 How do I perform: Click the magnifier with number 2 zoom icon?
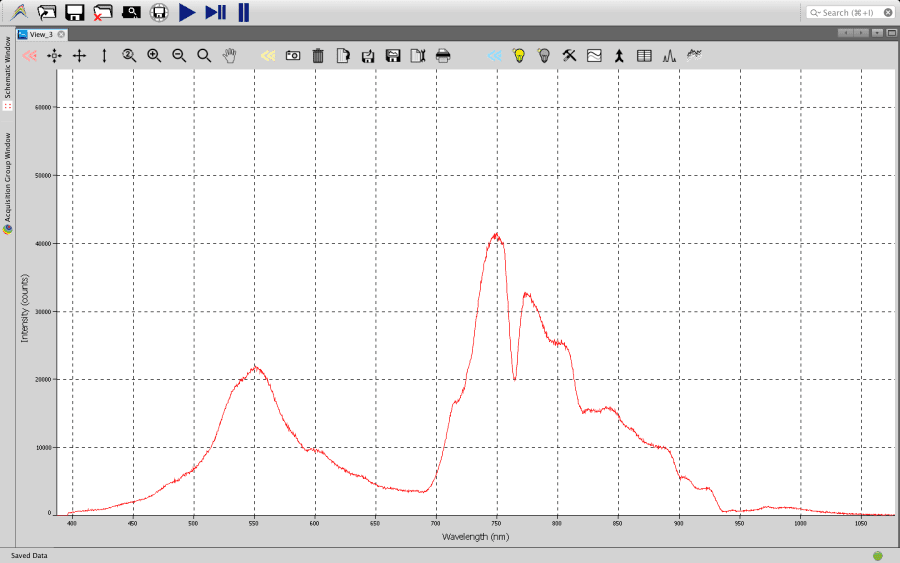click(x=129, y=56)
